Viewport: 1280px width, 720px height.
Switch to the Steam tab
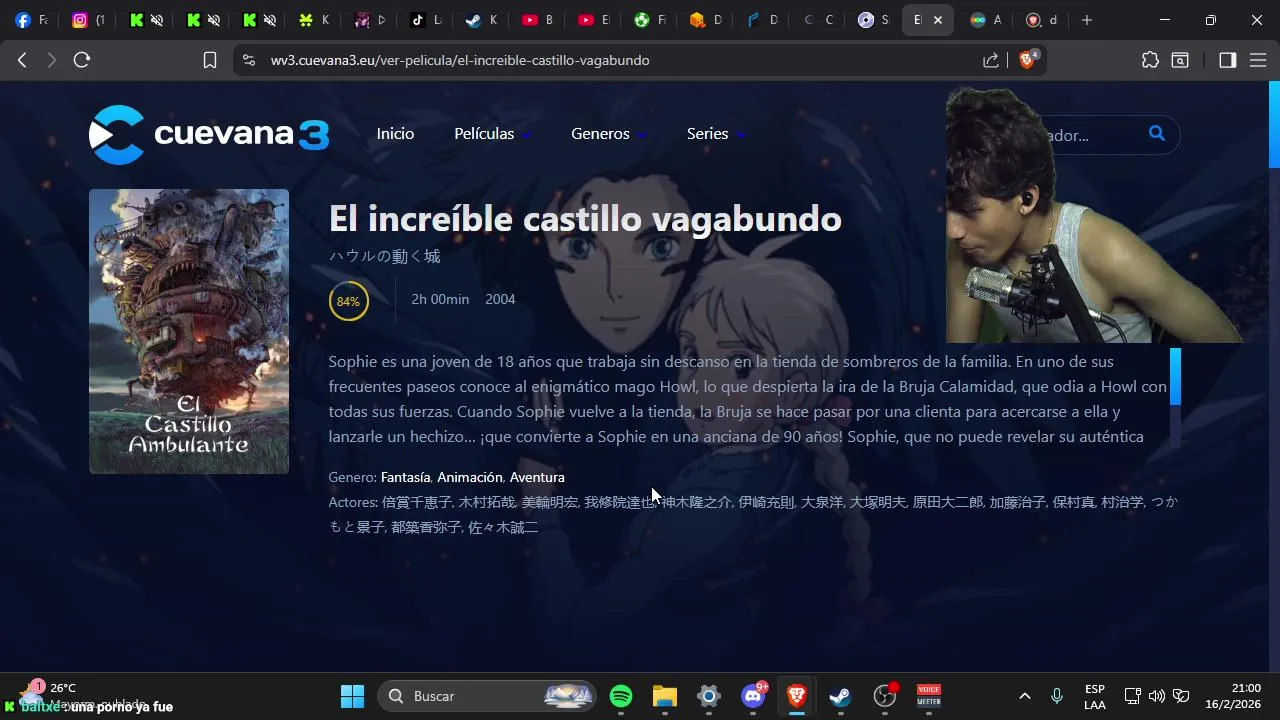482,20
